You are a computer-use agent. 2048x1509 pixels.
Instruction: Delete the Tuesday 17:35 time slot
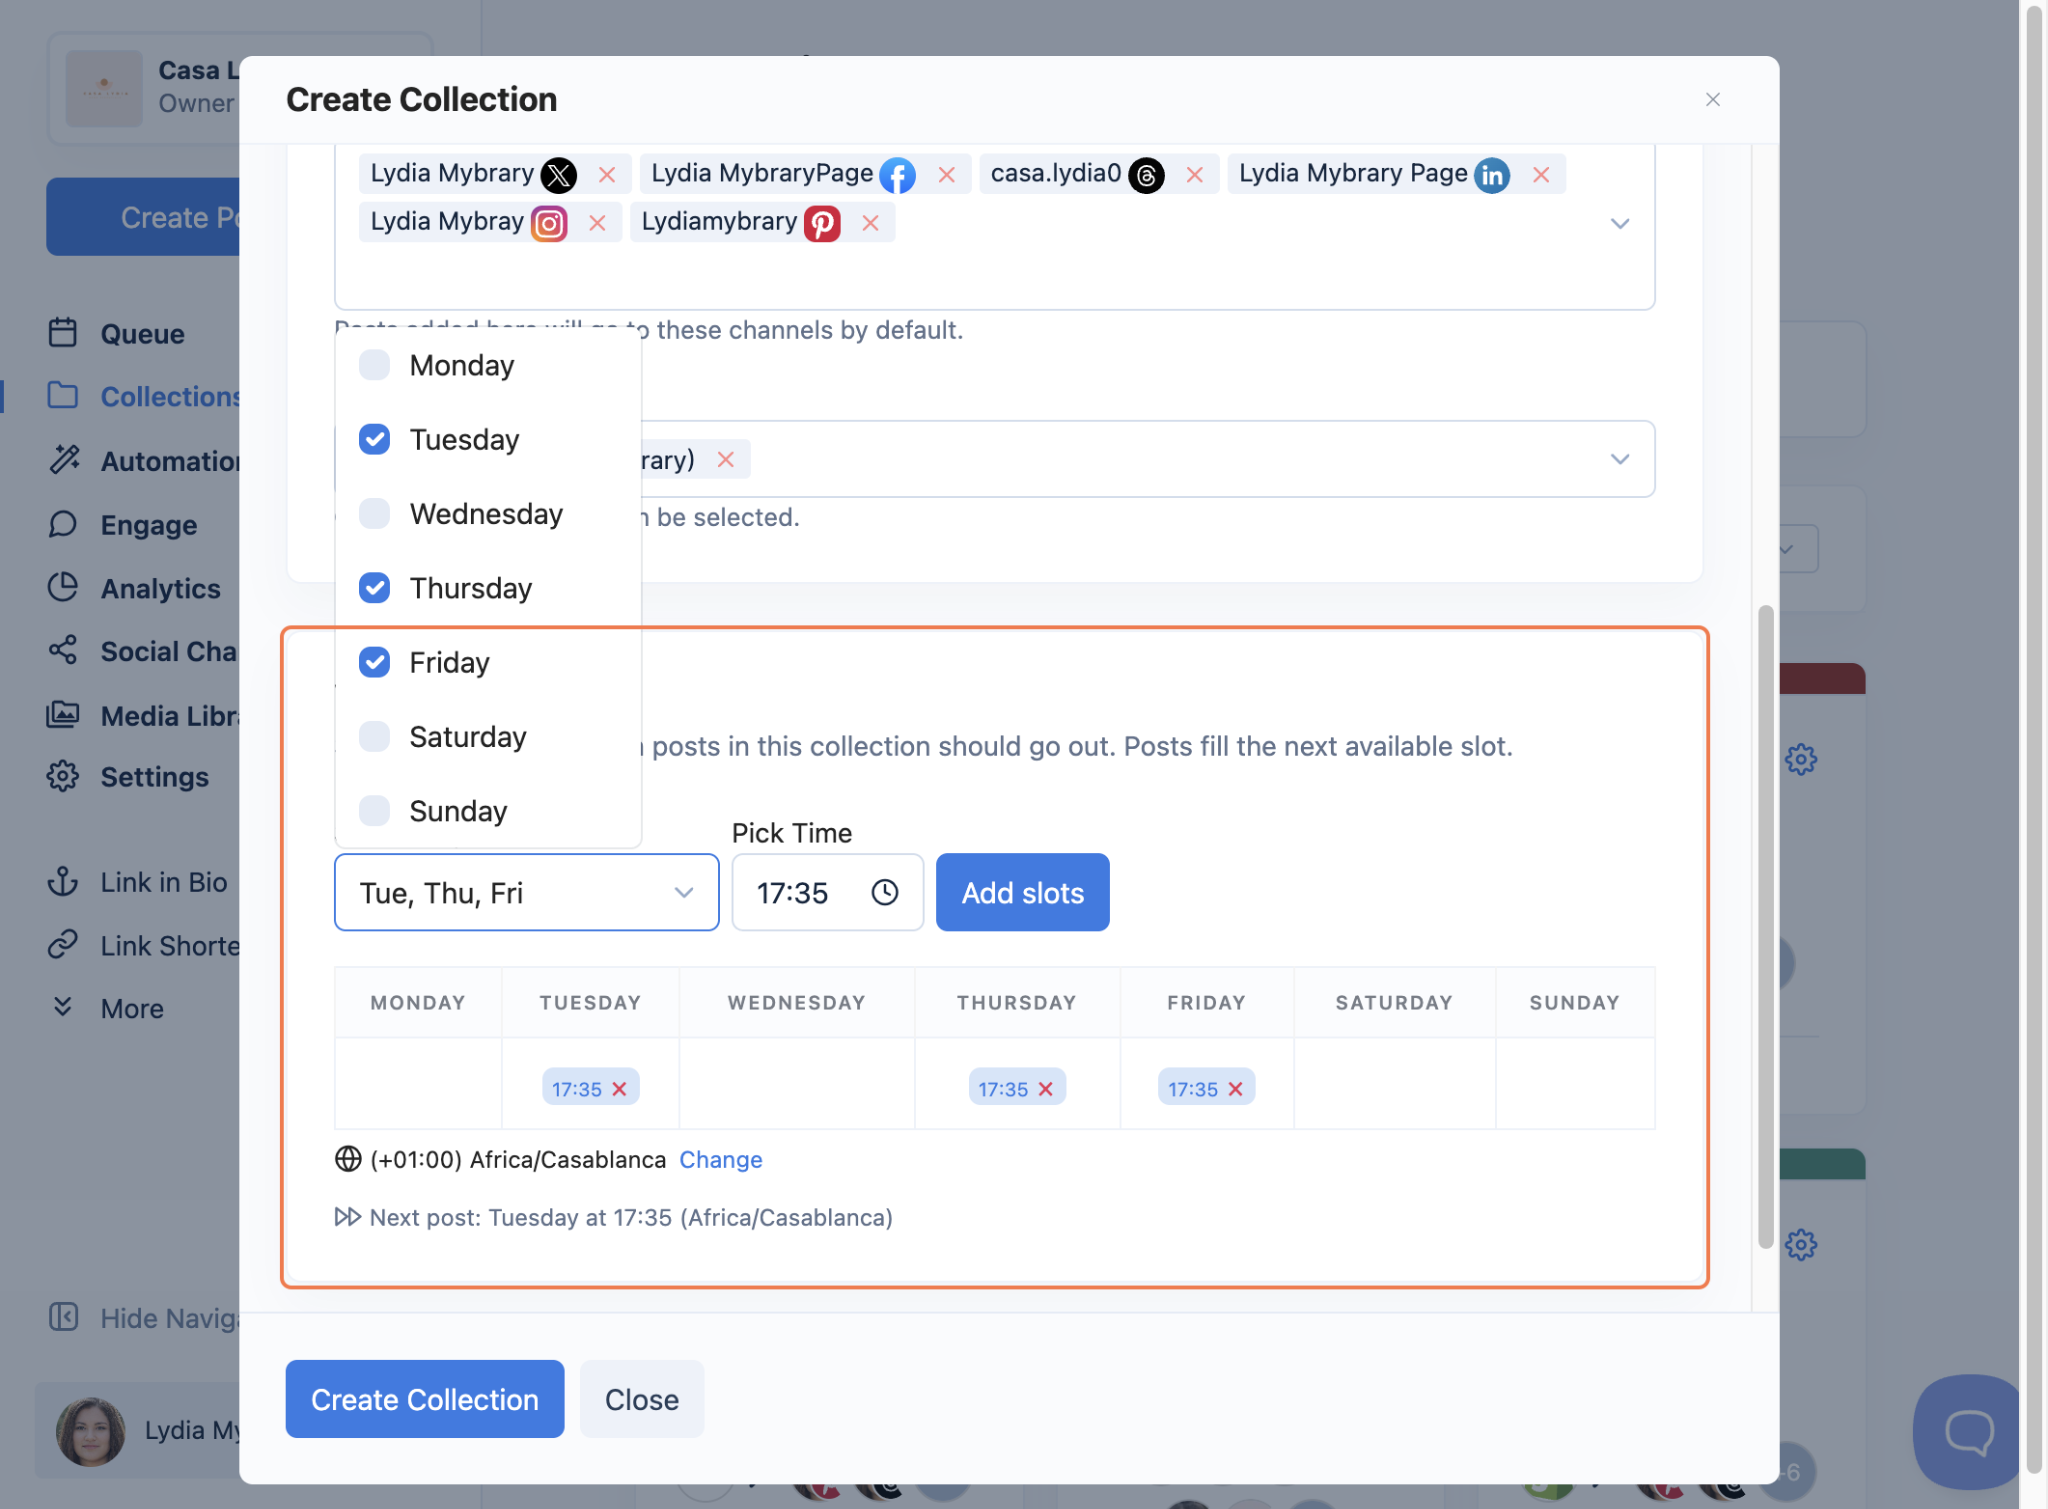[620, 1089]
